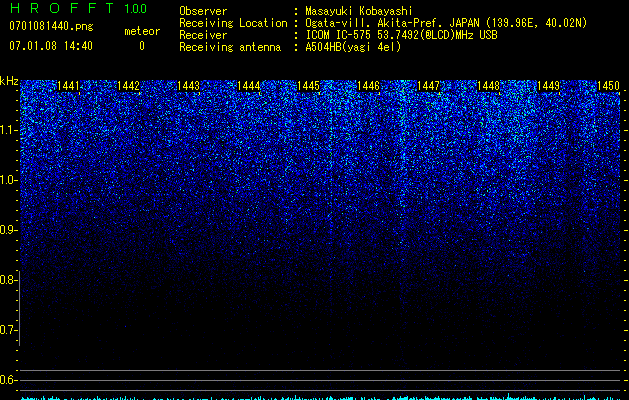This screenshot has height=400, width=629.
Task: Click the Receiving antenna label
Action: [x=230, y=47]
